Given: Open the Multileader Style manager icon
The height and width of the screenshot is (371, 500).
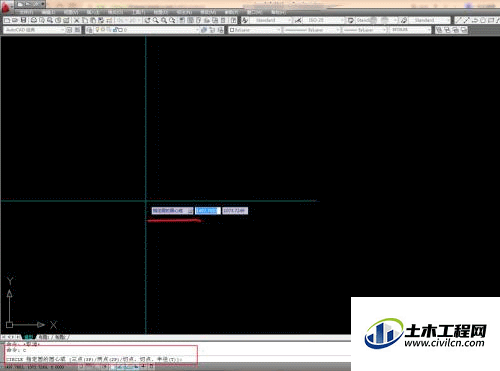Looking at the screenshot, I should click(x=404, y=20).
